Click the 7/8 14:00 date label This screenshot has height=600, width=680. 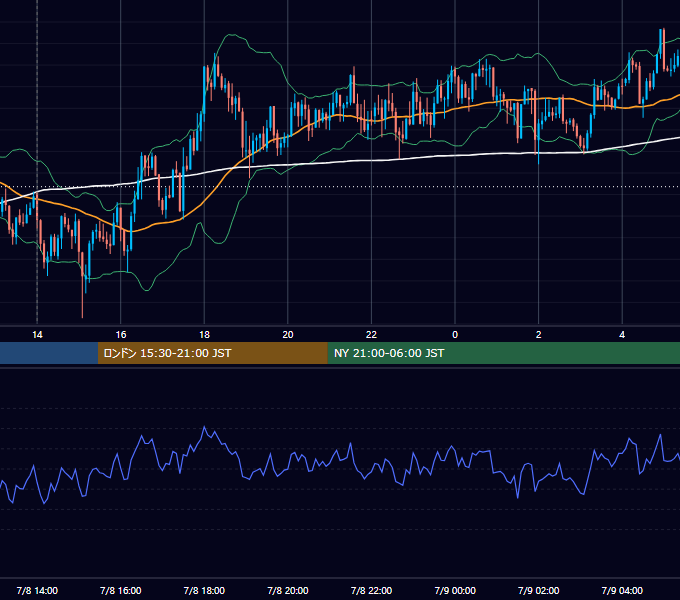pos(37,590)
